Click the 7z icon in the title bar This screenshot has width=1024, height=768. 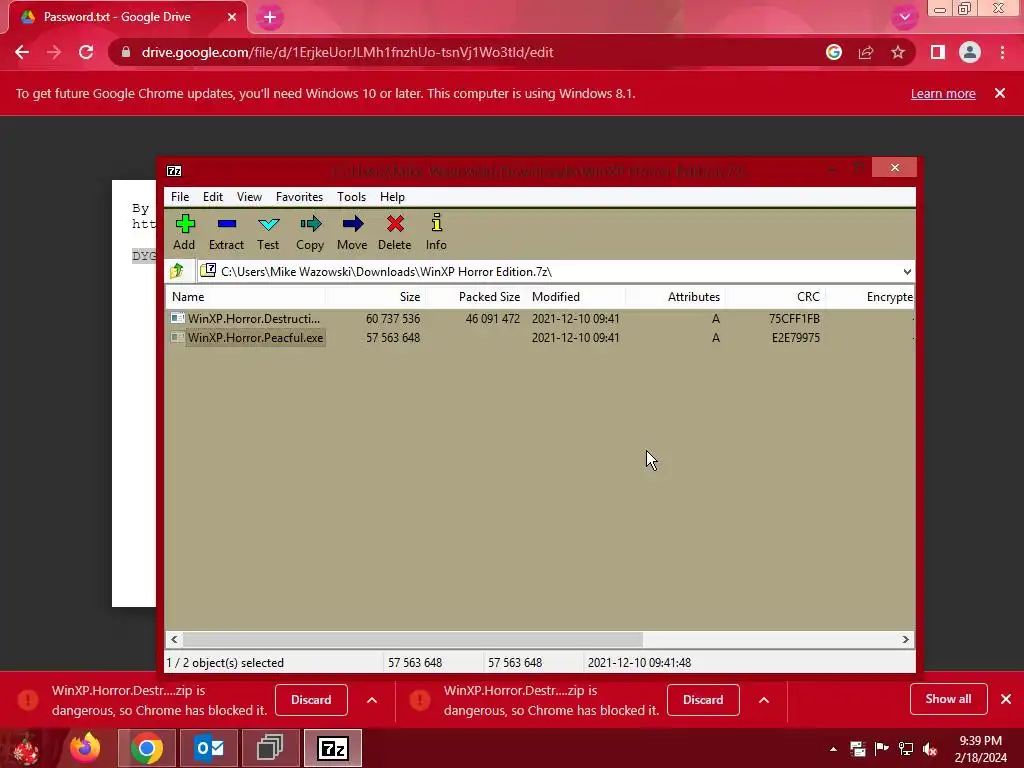pos(174,171)
